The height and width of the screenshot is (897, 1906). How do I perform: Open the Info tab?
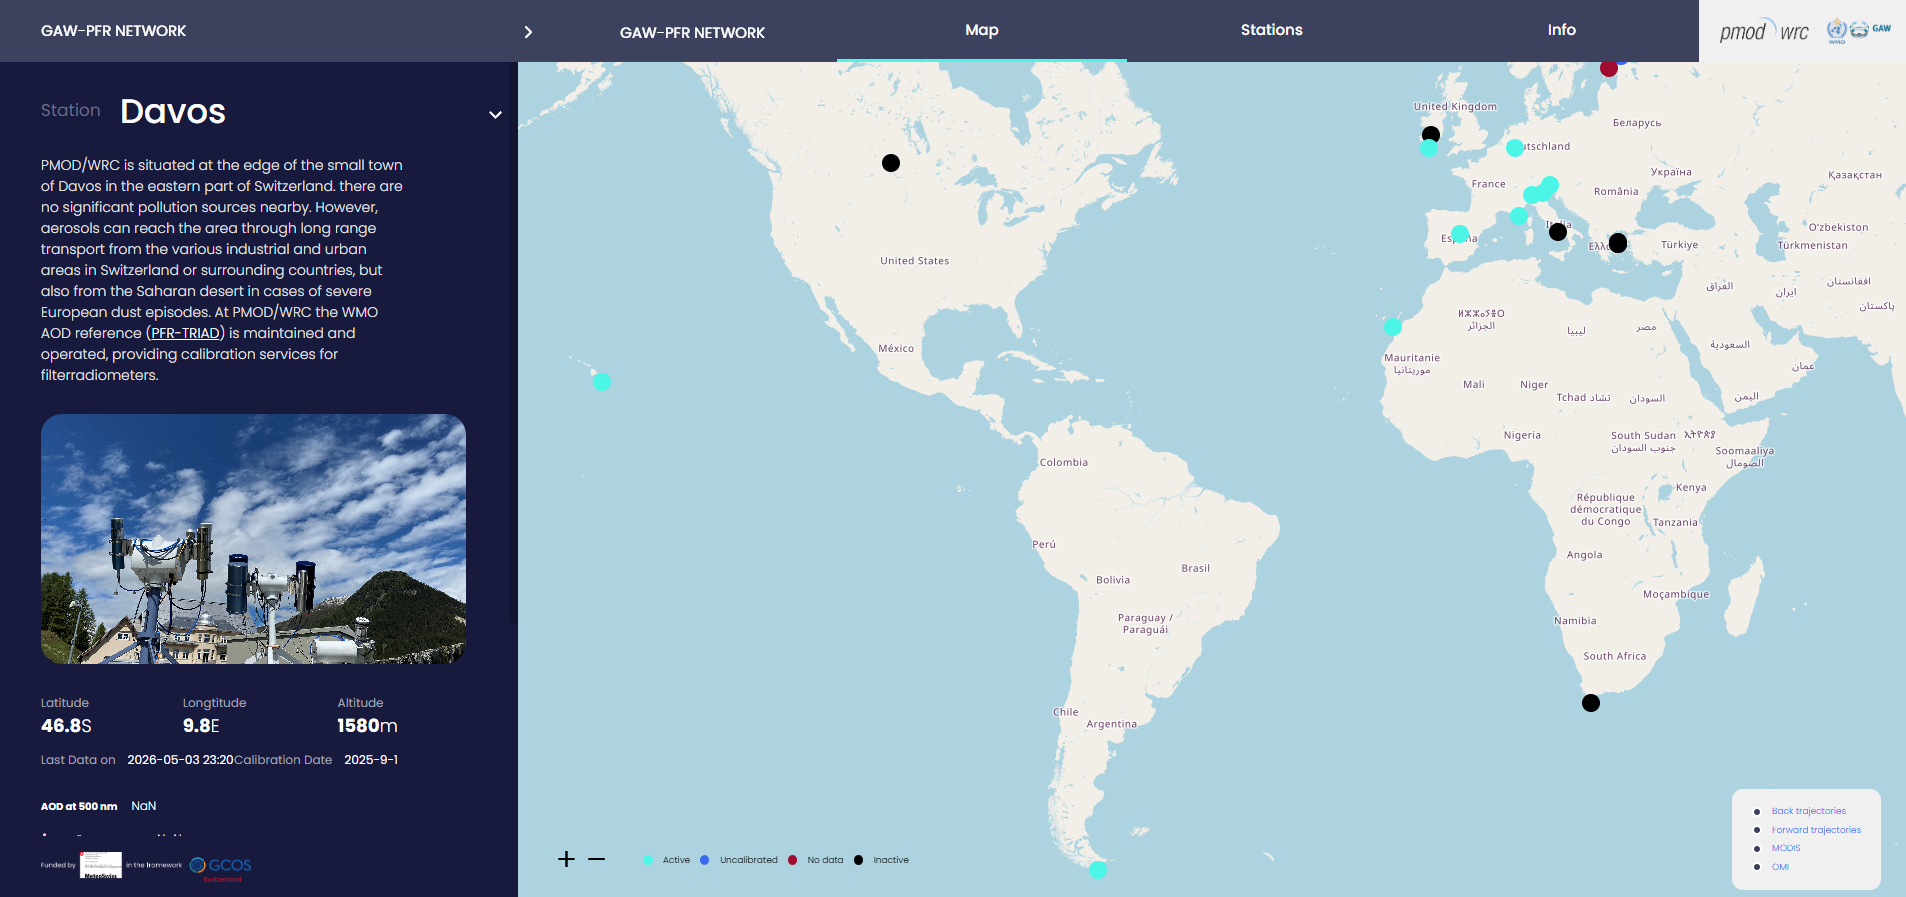1561,30
